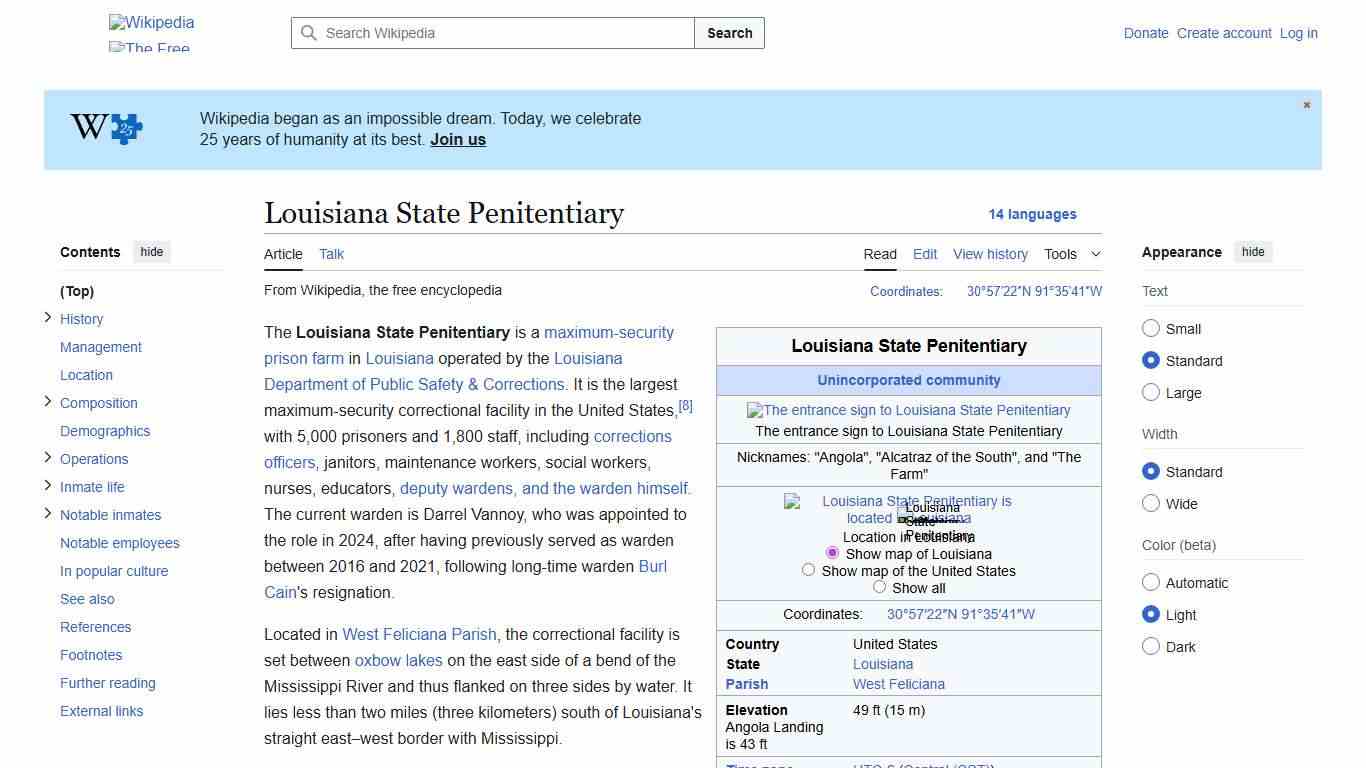Viewport: 1366px width, 768px height.
Task: Open the Tools dropdown chevron
Action: 1096,254
